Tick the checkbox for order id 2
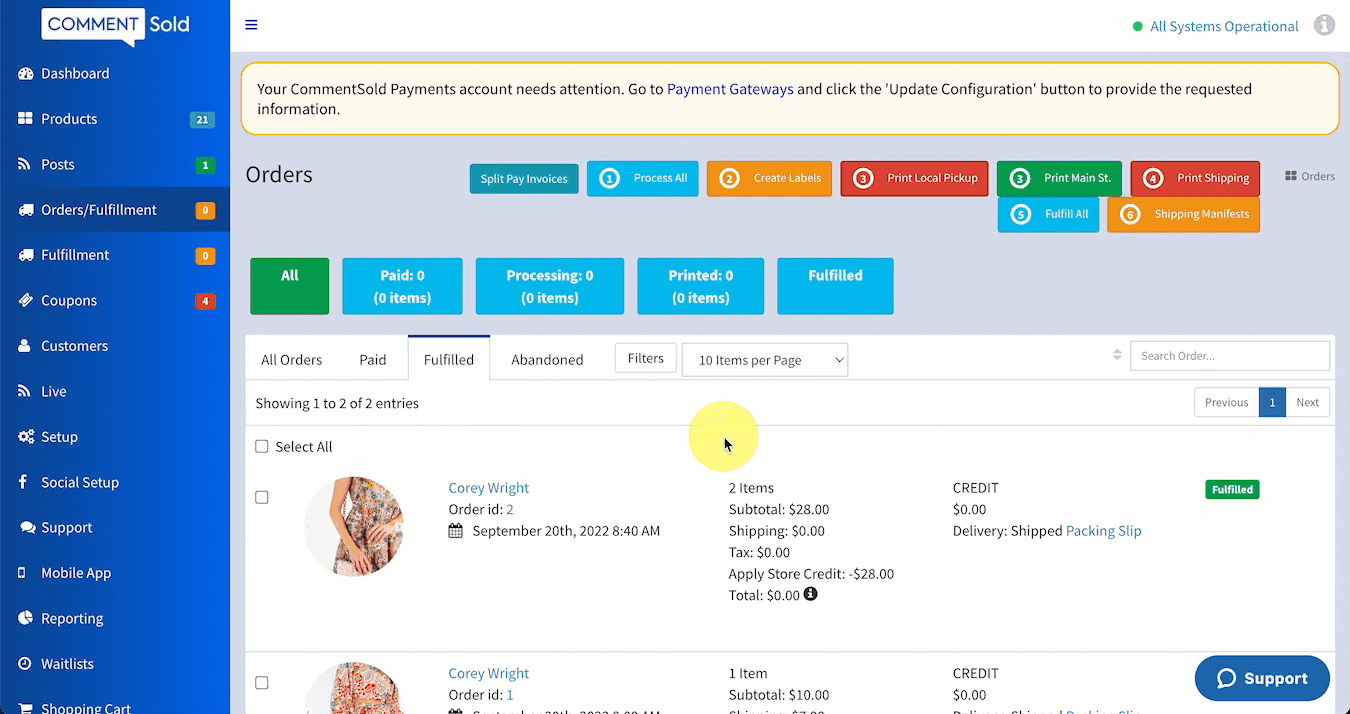 (262, 497)
